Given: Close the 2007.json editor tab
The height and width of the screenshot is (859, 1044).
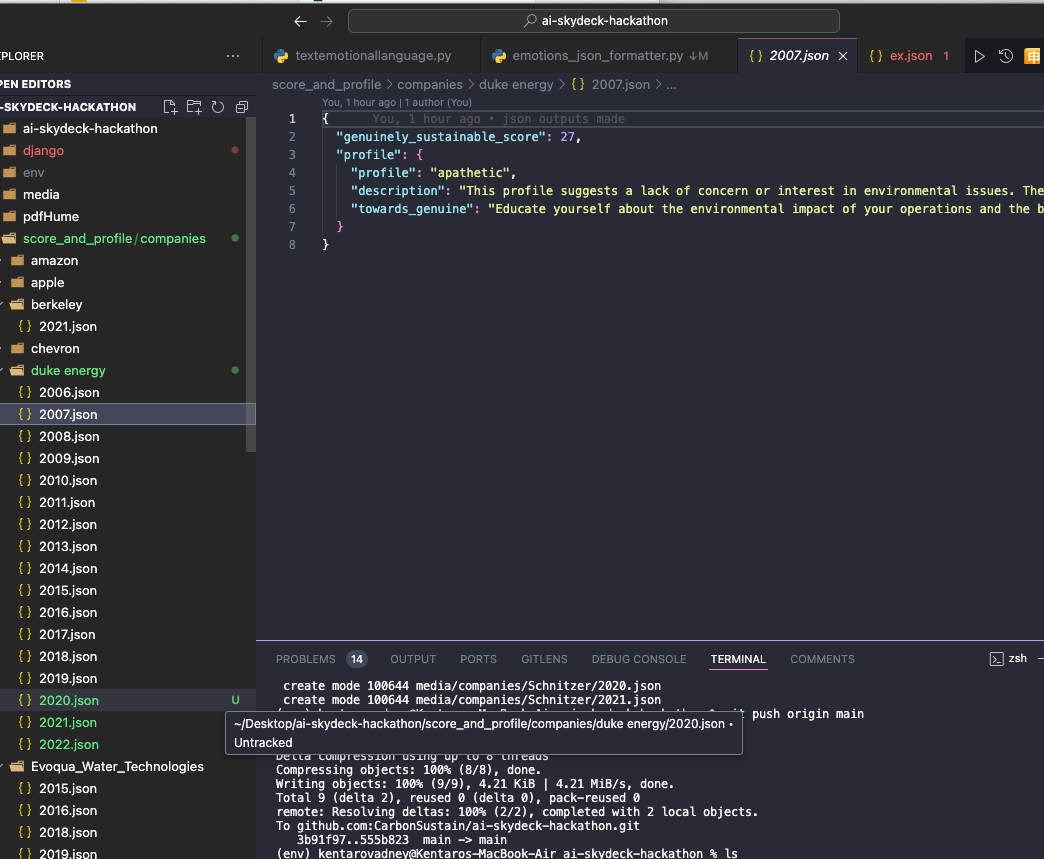Looking at the screenshot, I should pyautogui.click(x=842, y=56).
